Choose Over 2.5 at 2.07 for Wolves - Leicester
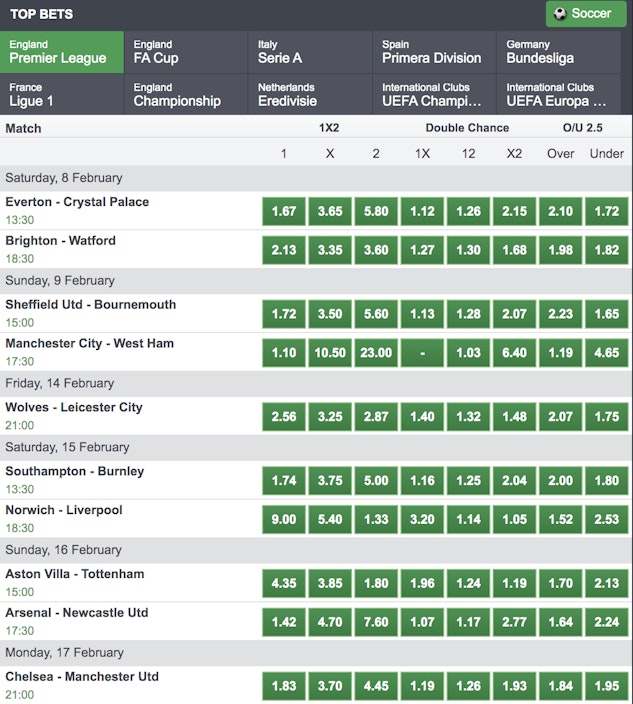633x704 pixels. point(561,417)
